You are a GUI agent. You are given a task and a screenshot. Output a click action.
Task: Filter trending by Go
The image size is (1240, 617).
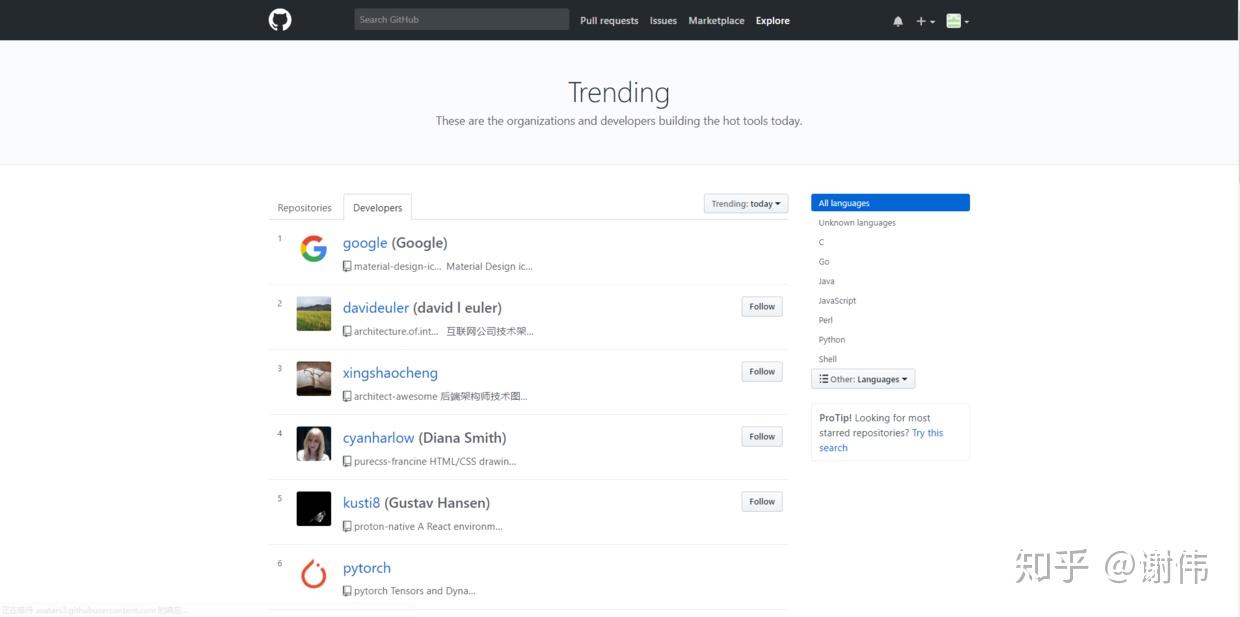[824, 262]
